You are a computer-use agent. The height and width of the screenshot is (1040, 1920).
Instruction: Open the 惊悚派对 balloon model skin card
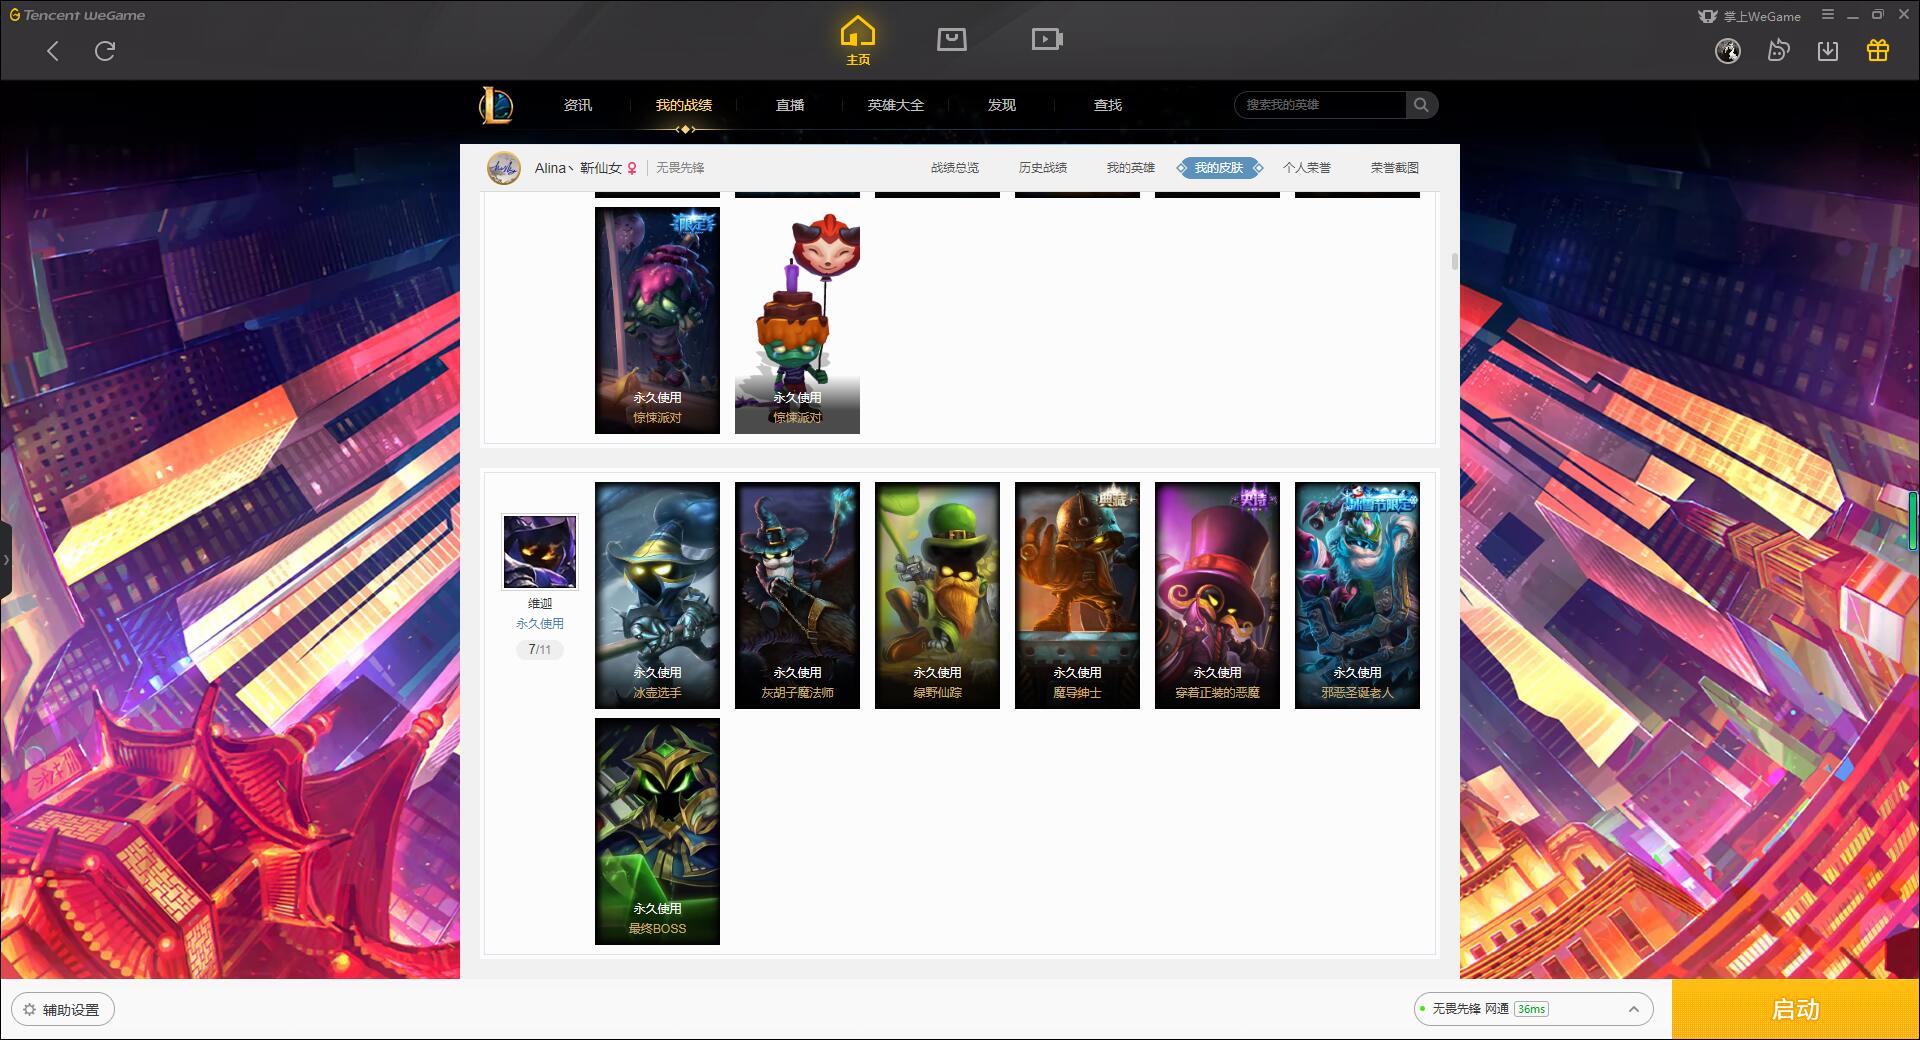pos(797,320)
